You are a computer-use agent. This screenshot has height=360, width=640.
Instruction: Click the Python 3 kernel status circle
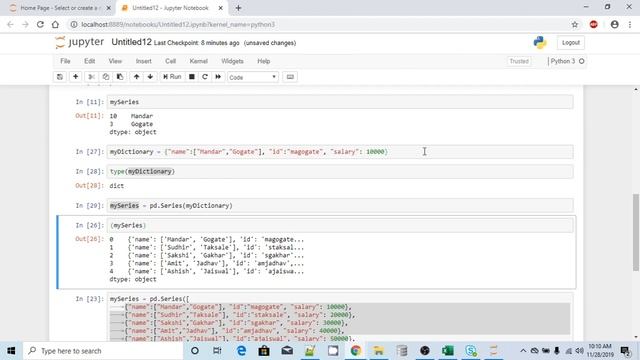pos(582,61)
